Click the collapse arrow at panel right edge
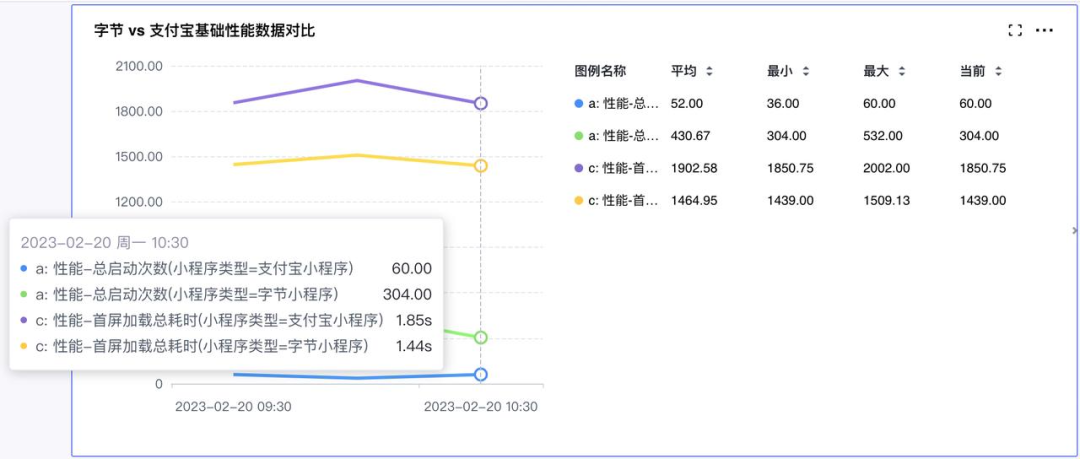This screenshot has height=459, width=1080. click(1074, 231)
